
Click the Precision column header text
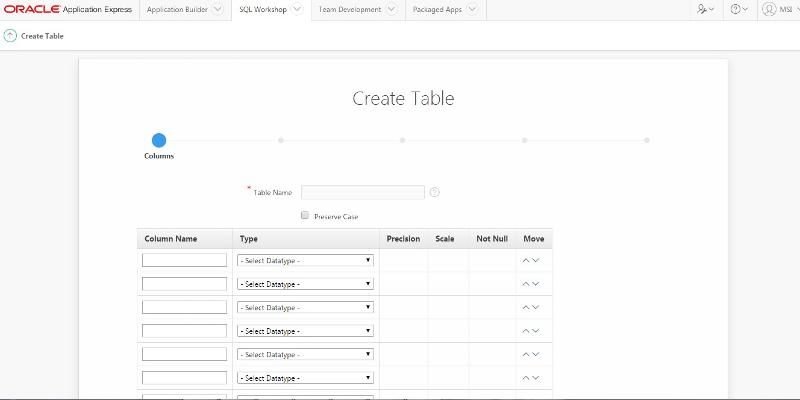pos(403,239)
